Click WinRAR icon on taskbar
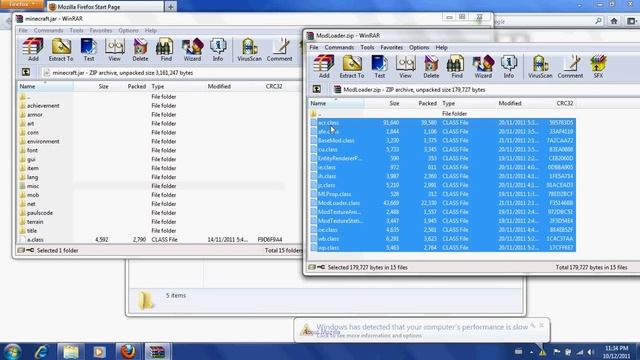 [x=157, y=352]
